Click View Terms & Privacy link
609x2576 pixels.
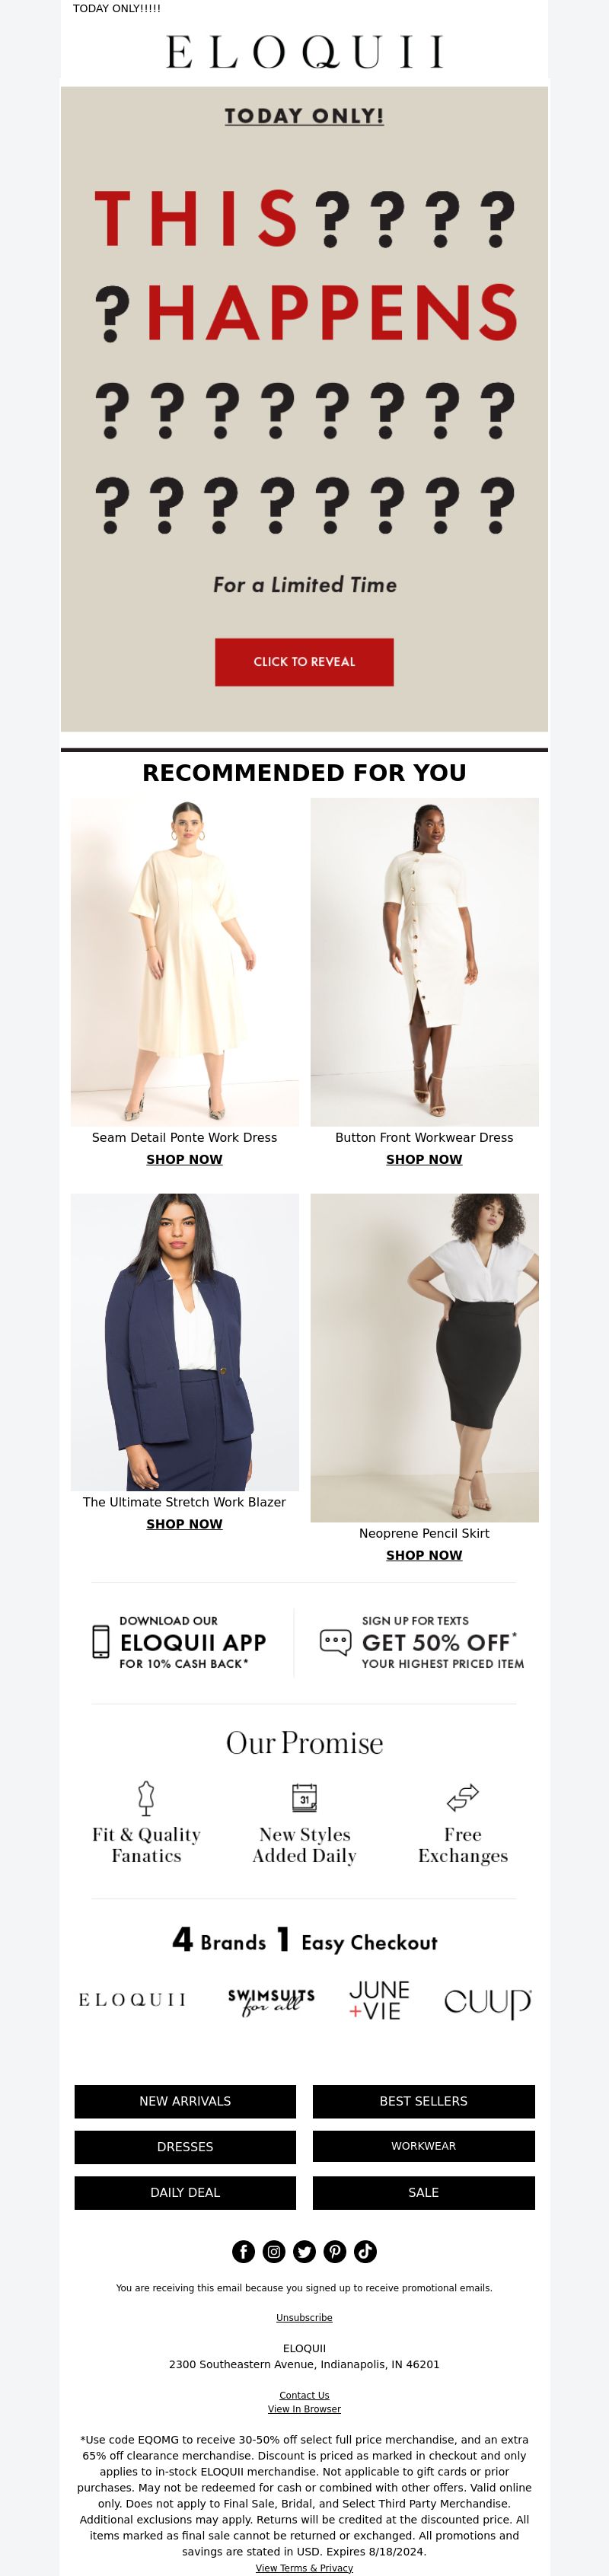click(x=304, y=2568)
